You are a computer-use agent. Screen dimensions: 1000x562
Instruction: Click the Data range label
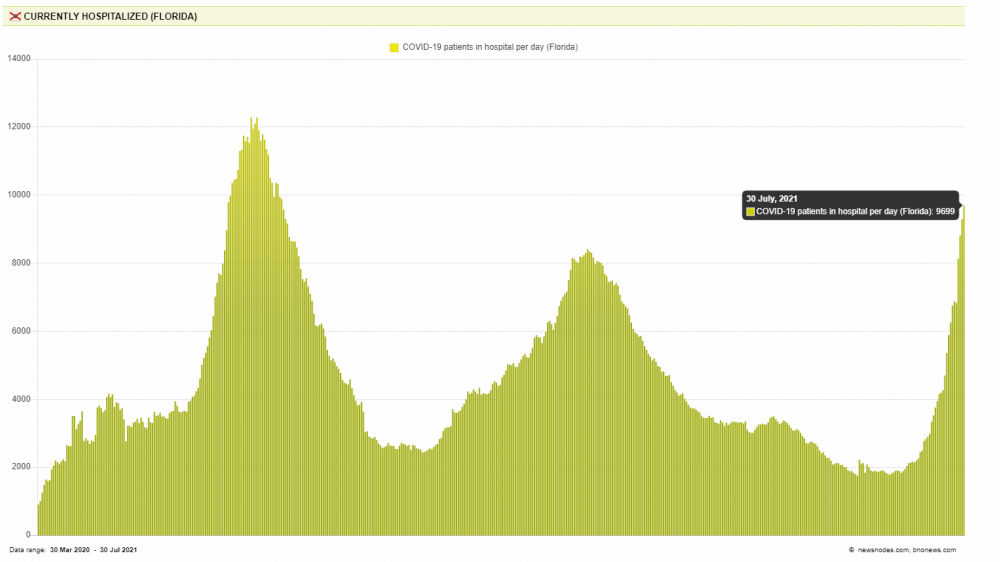pyautogui.click(x=27, y=550)
